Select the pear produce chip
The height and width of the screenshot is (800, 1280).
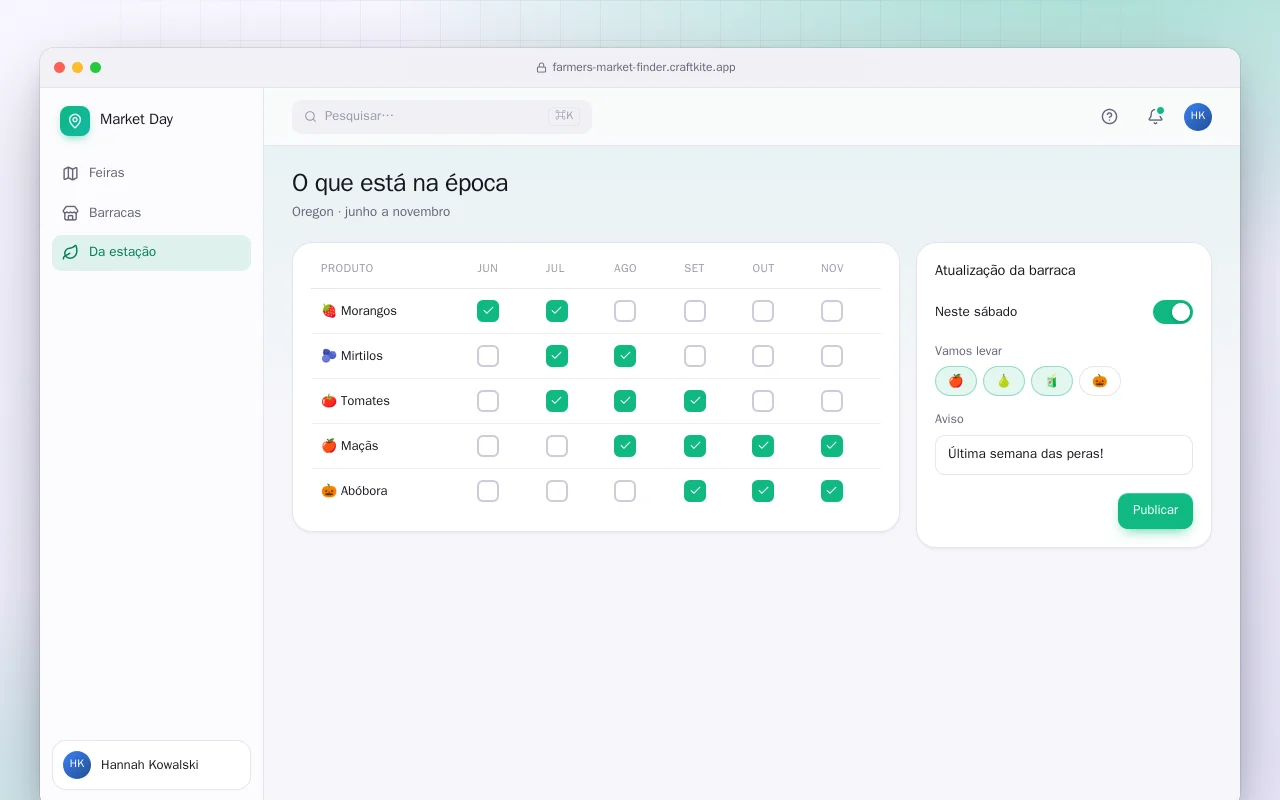pos(1004,381)
